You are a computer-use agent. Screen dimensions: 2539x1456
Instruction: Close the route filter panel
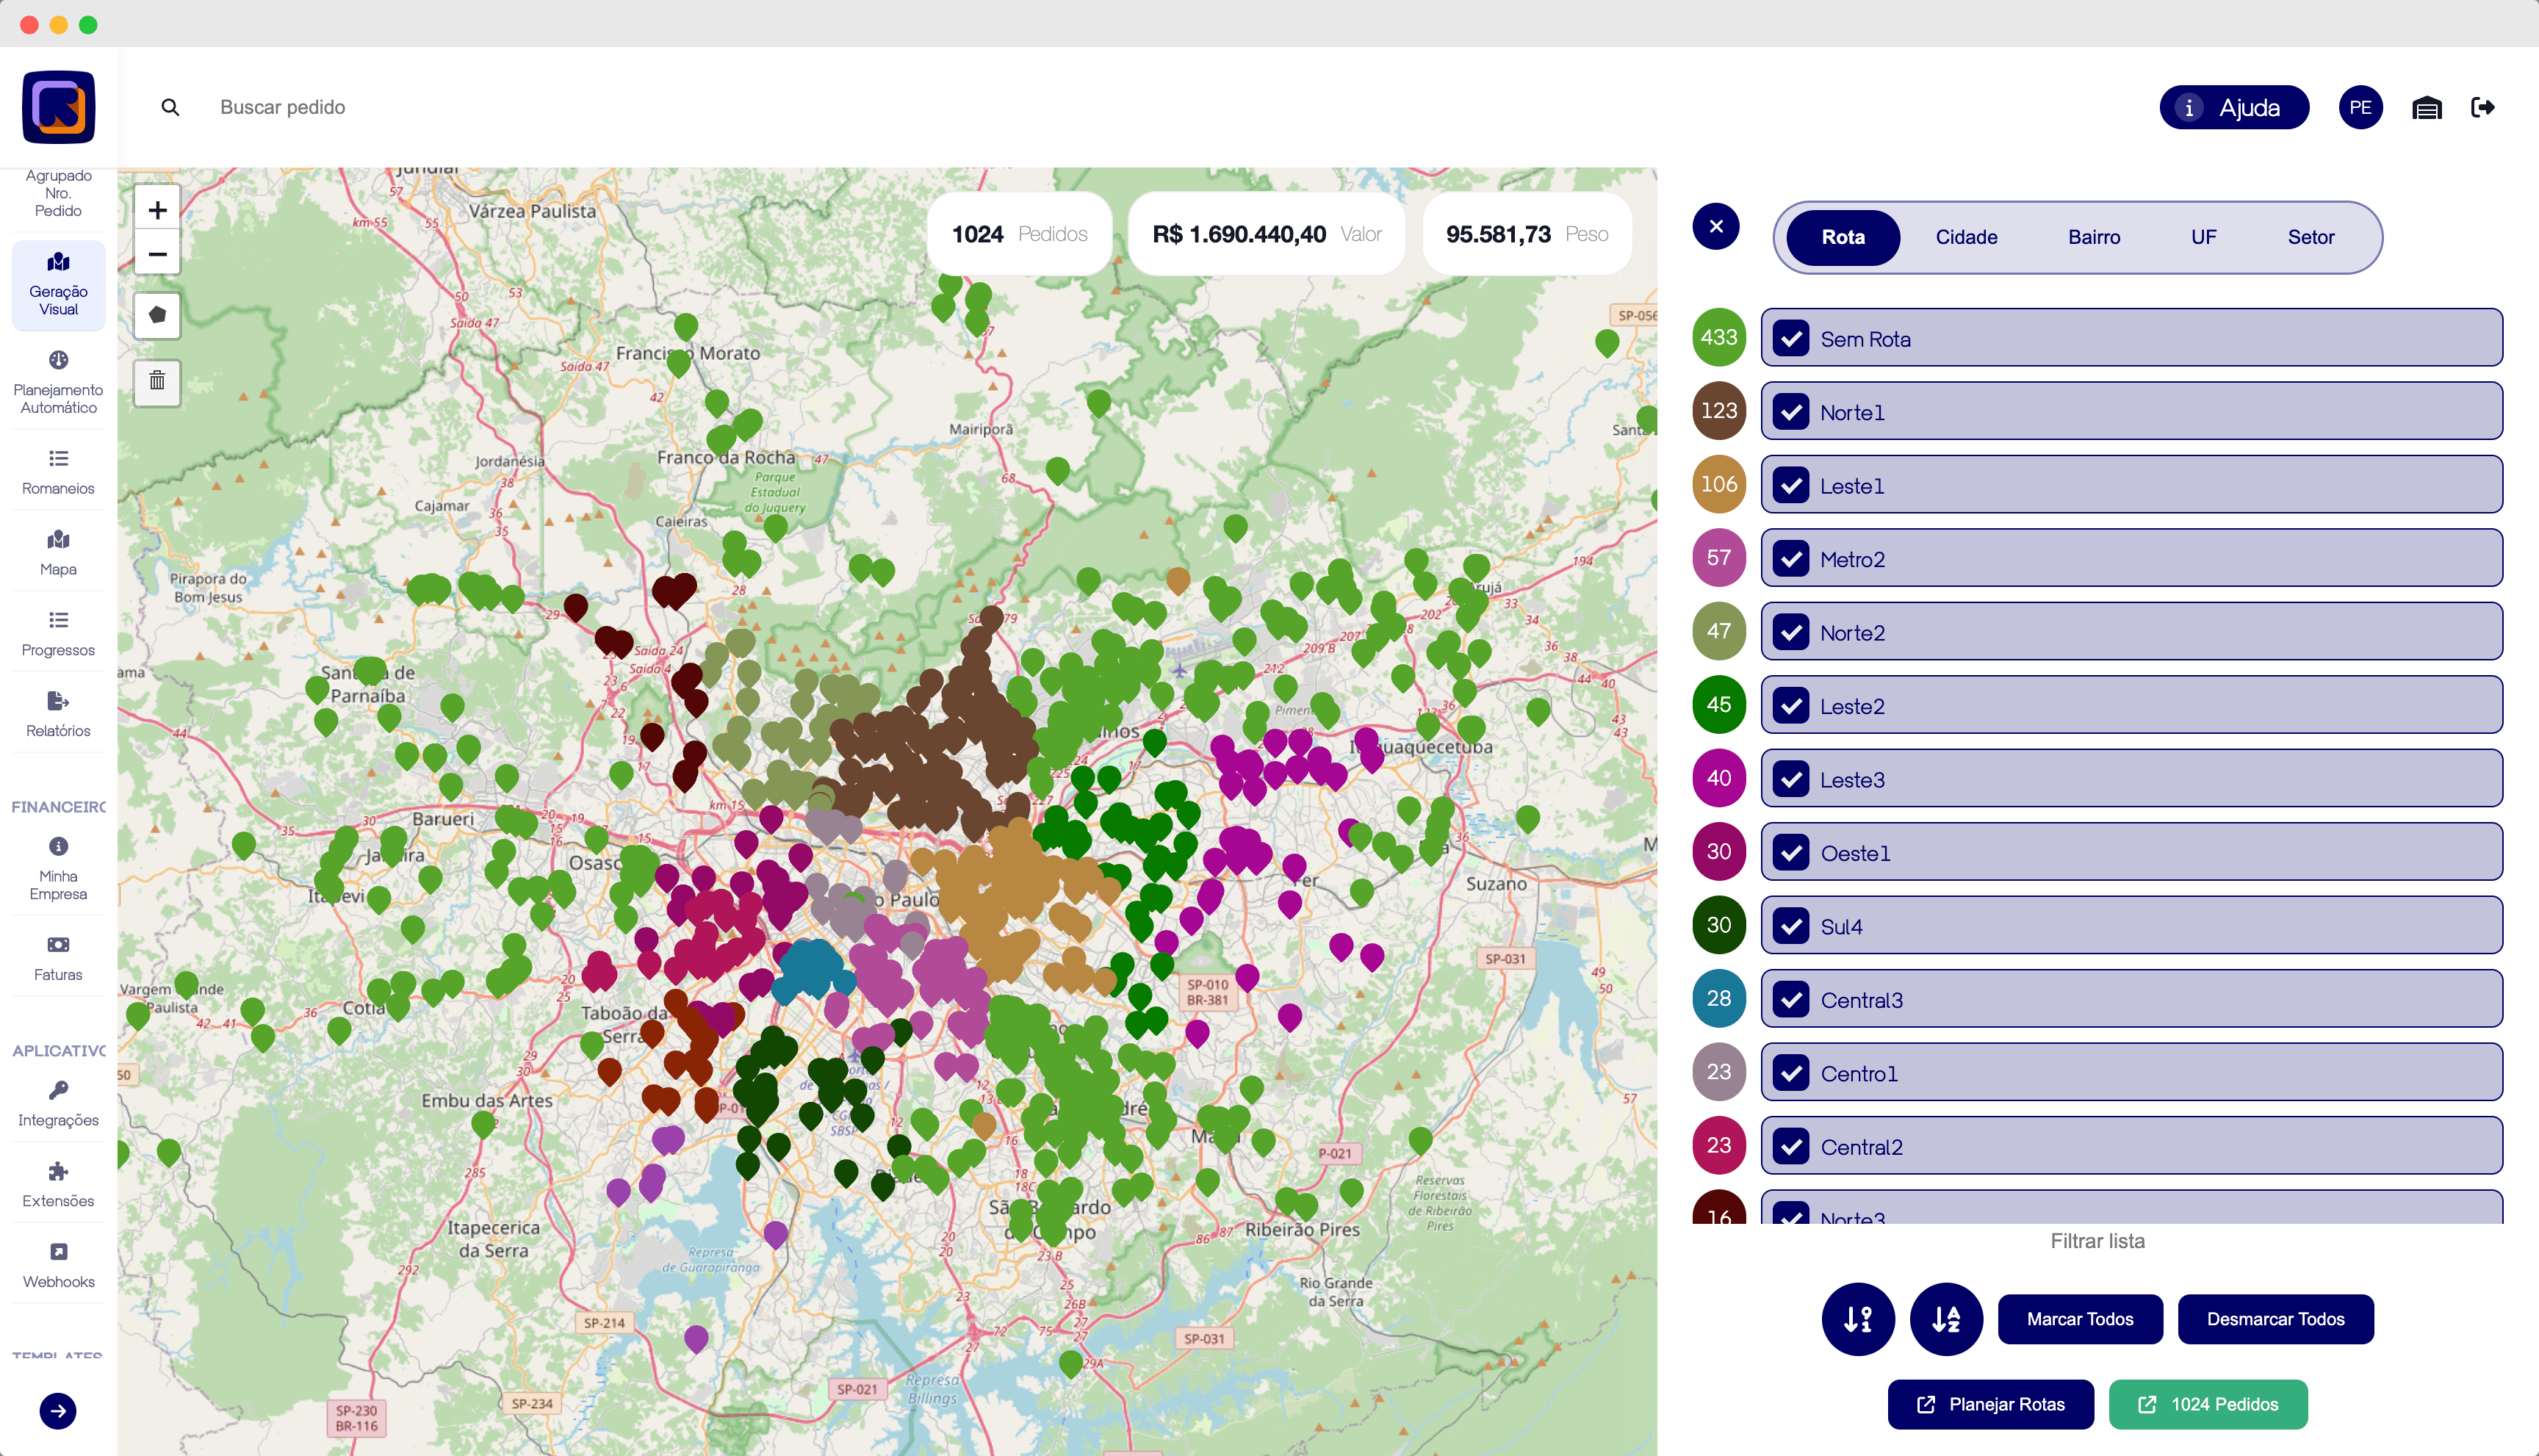pyautogui.click(x=1716, y=226)
